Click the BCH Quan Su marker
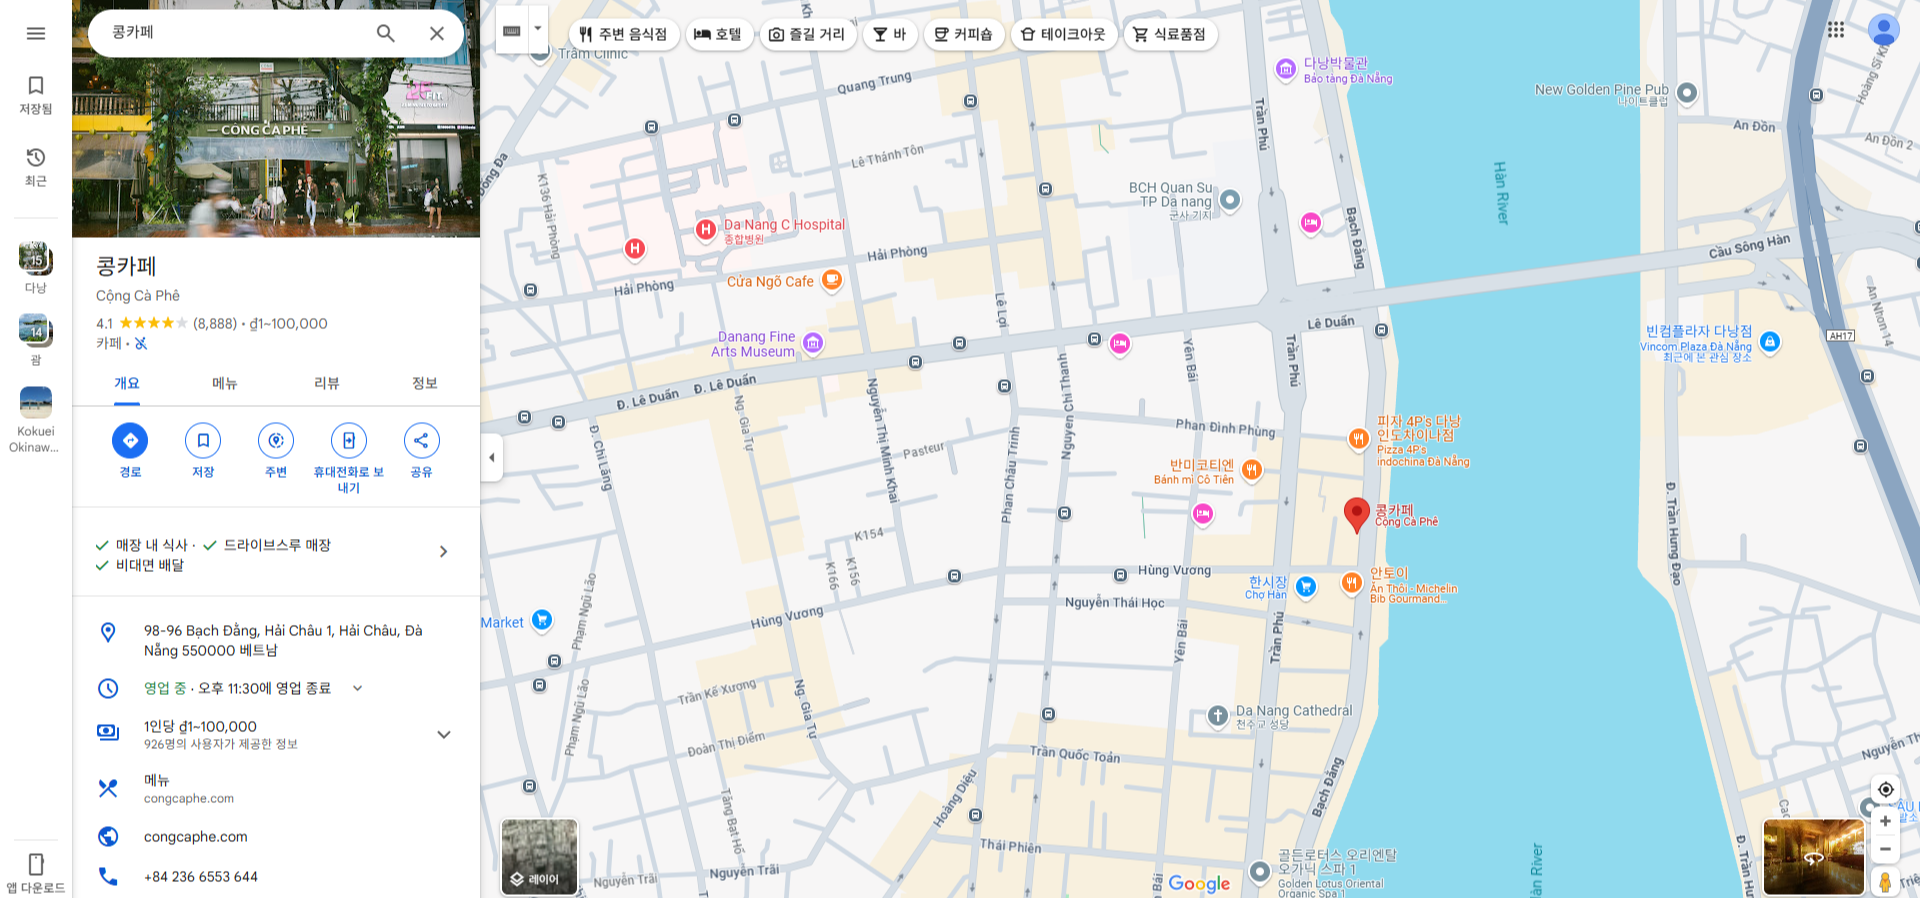 click(x=1230, y=200)
